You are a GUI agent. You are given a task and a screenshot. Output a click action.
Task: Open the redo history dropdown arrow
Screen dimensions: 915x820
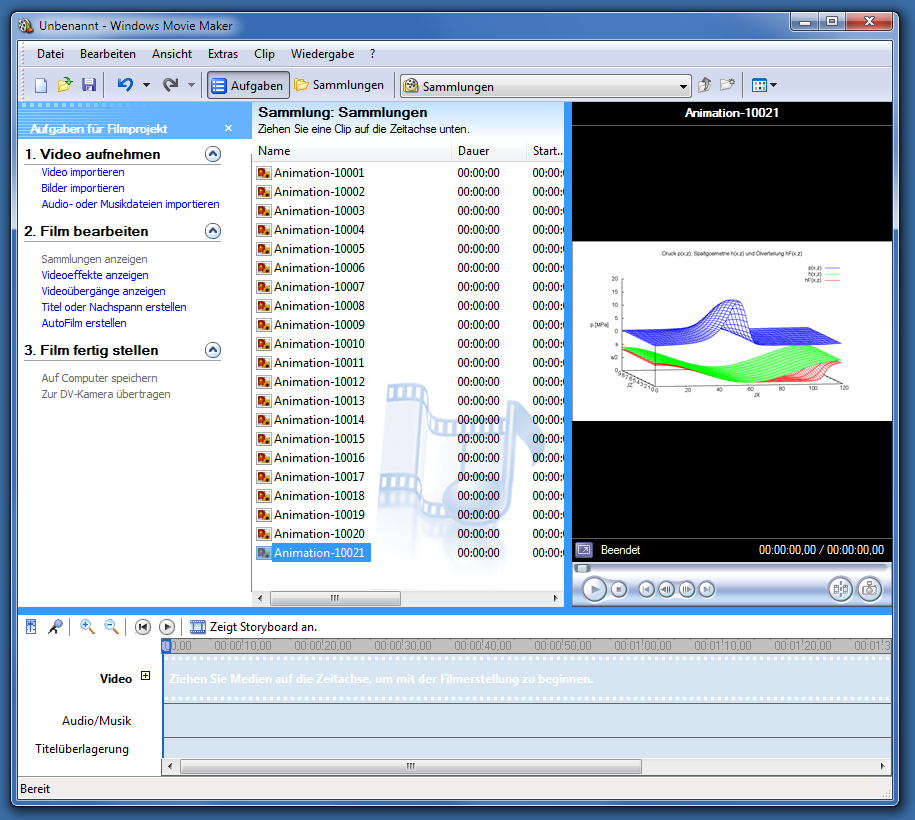(x=191, y=85)
